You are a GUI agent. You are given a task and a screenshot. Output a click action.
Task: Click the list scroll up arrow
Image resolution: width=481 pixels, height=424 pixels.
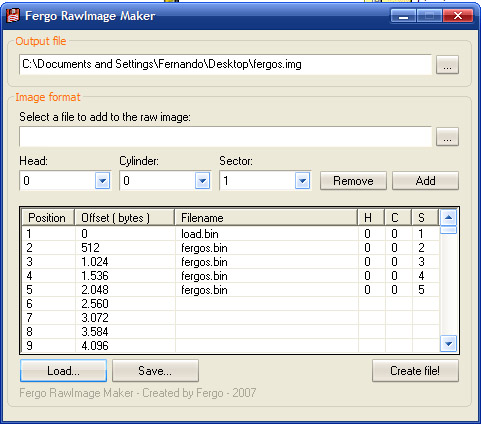pos(448,218)
